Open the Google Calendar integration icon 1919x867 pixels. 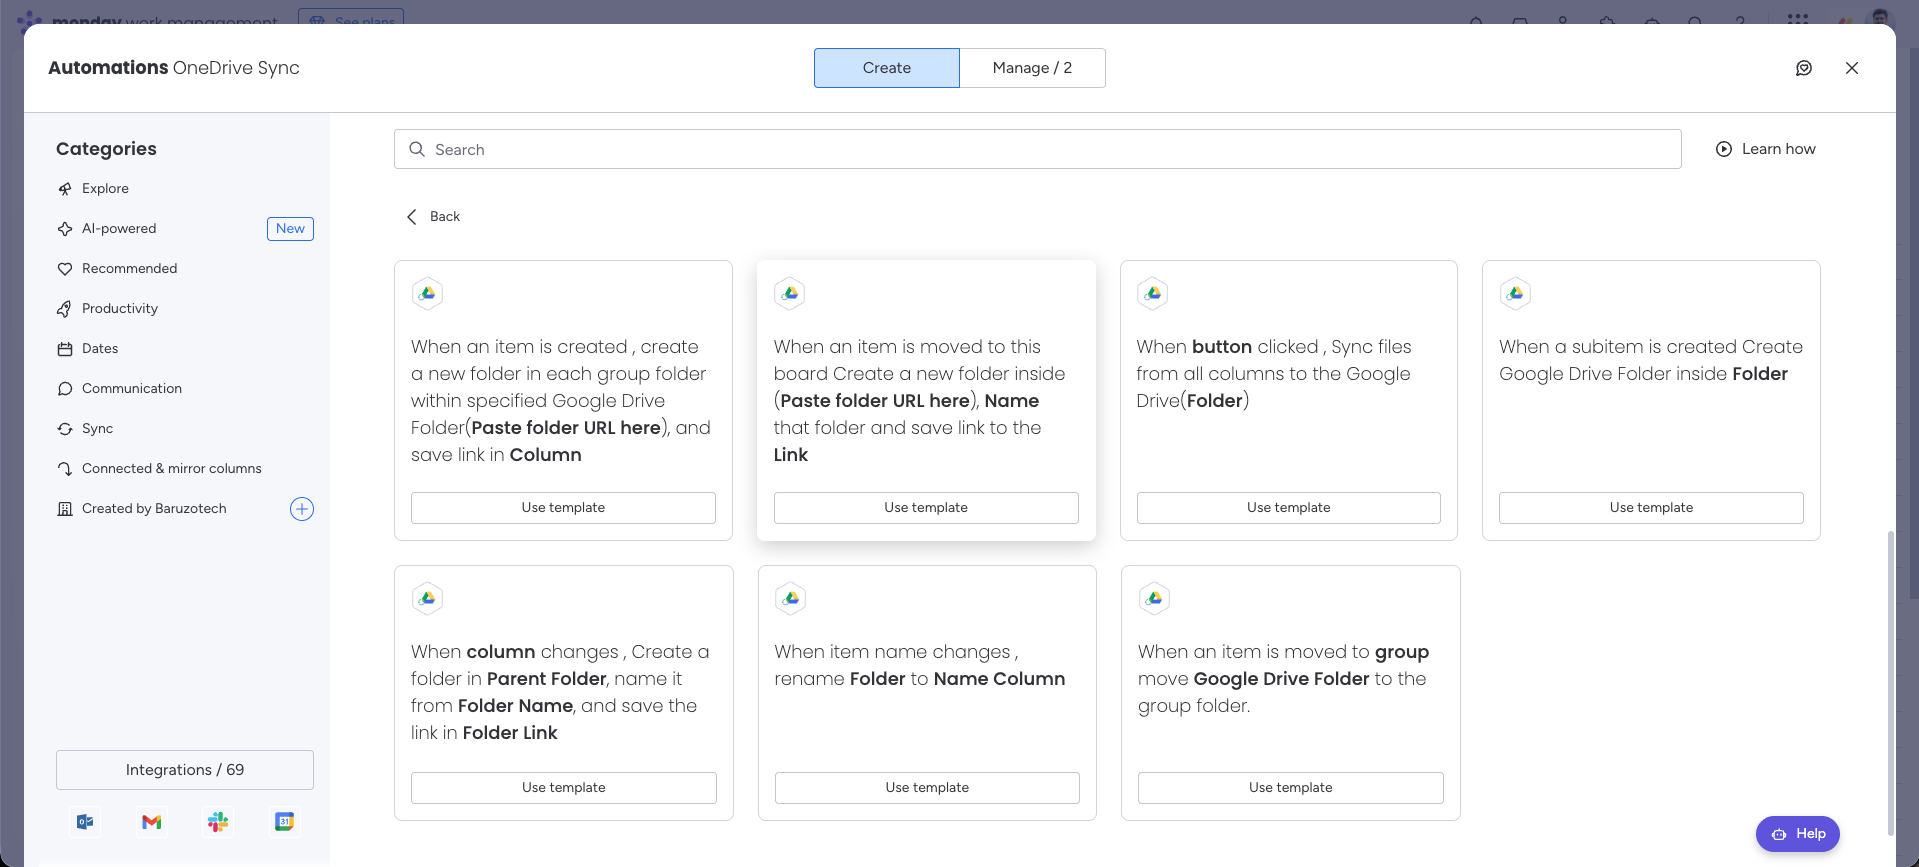tap(284, 822)
